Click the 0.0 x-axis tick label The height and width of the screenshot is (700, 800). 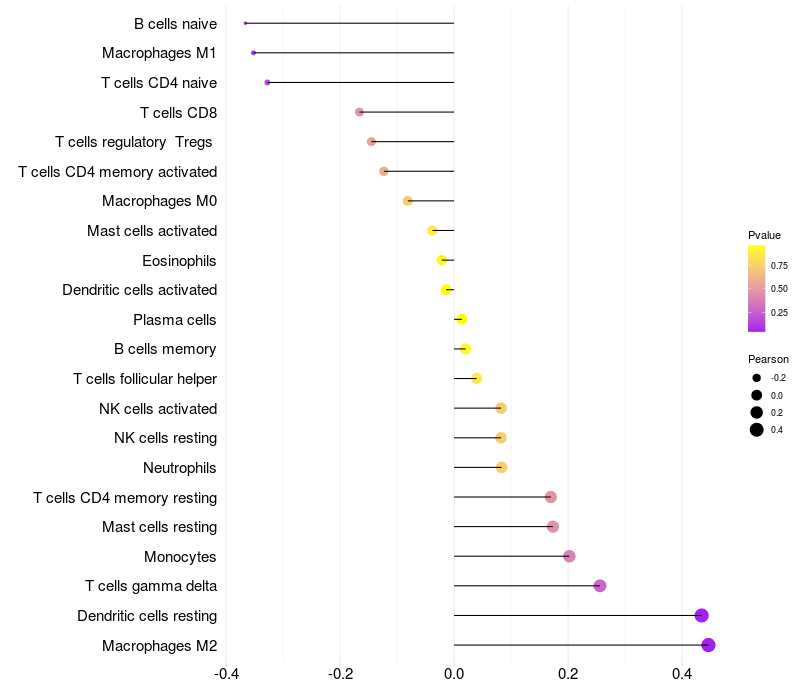[454, 674]
